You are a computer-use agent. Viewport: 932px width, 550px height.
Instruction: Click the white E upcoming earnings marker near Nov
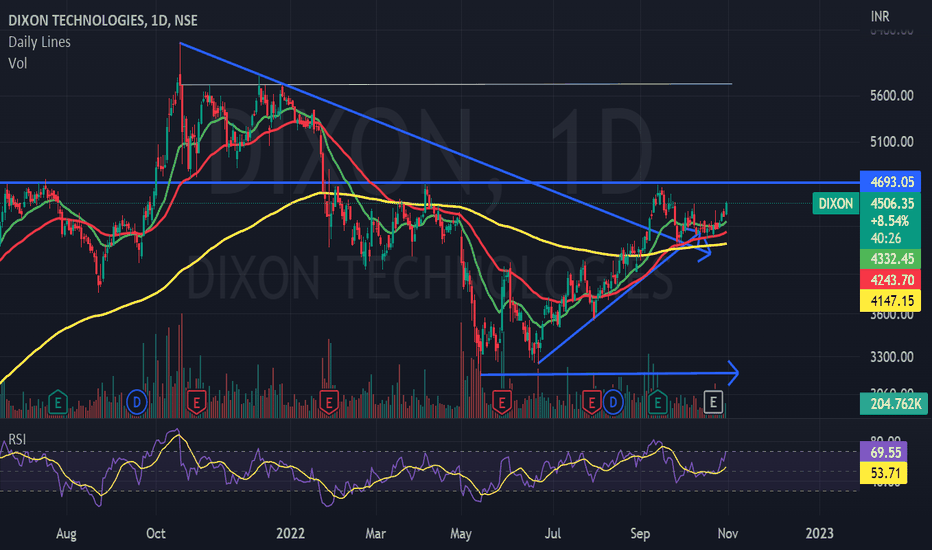pos(713,403)
